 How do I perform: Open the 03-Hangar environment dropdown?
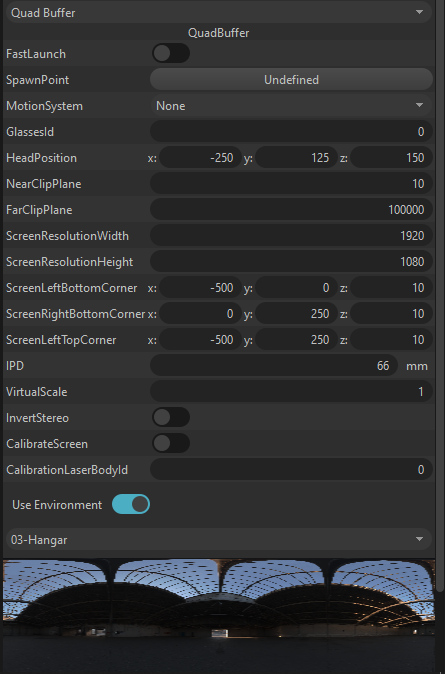[x=219, y=539]
